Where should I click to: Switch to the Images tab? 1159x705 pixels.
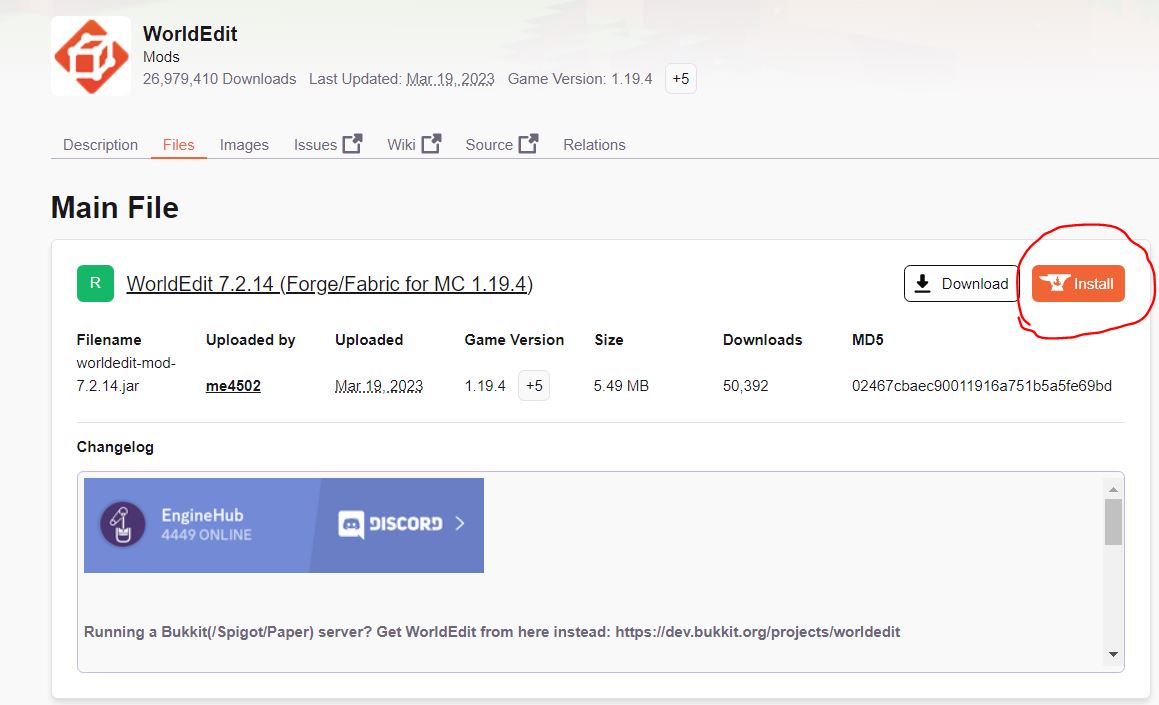point(244,145)
